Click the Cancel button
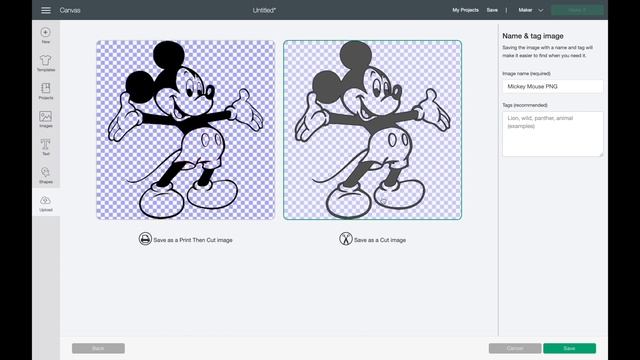 click(515, 348)
